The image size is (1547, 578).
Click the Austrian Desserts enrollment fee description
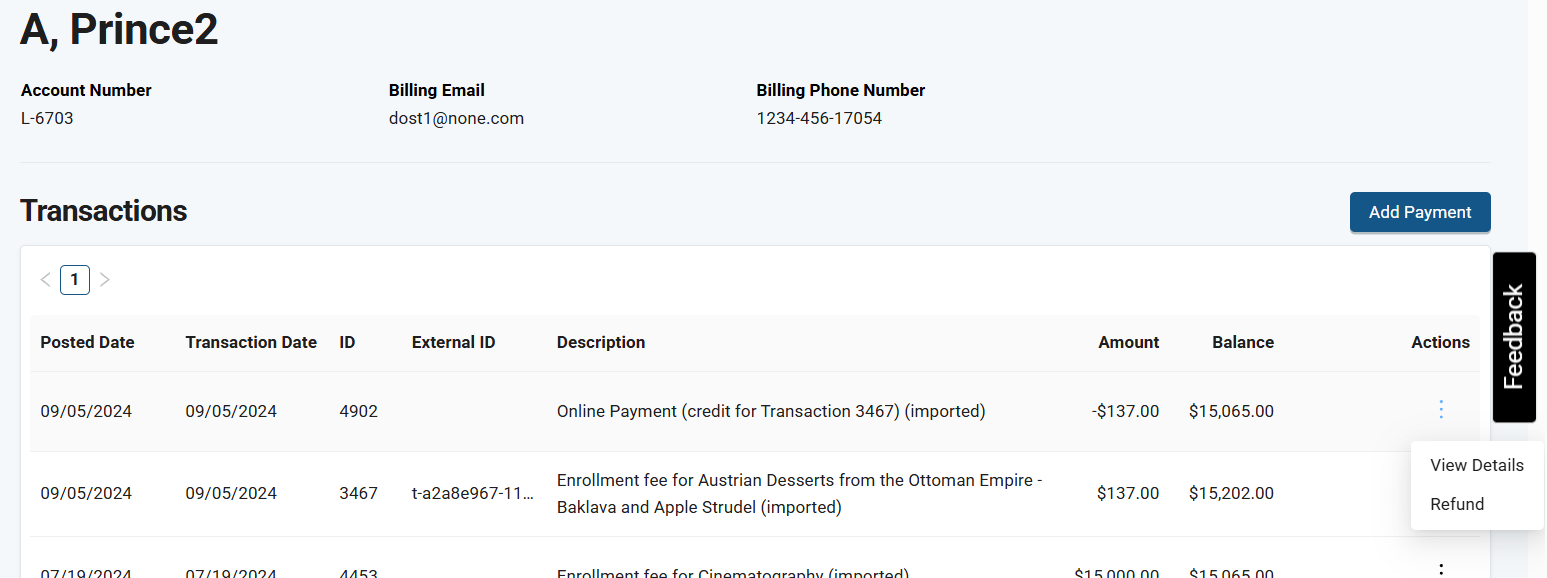tap(799, 493)
